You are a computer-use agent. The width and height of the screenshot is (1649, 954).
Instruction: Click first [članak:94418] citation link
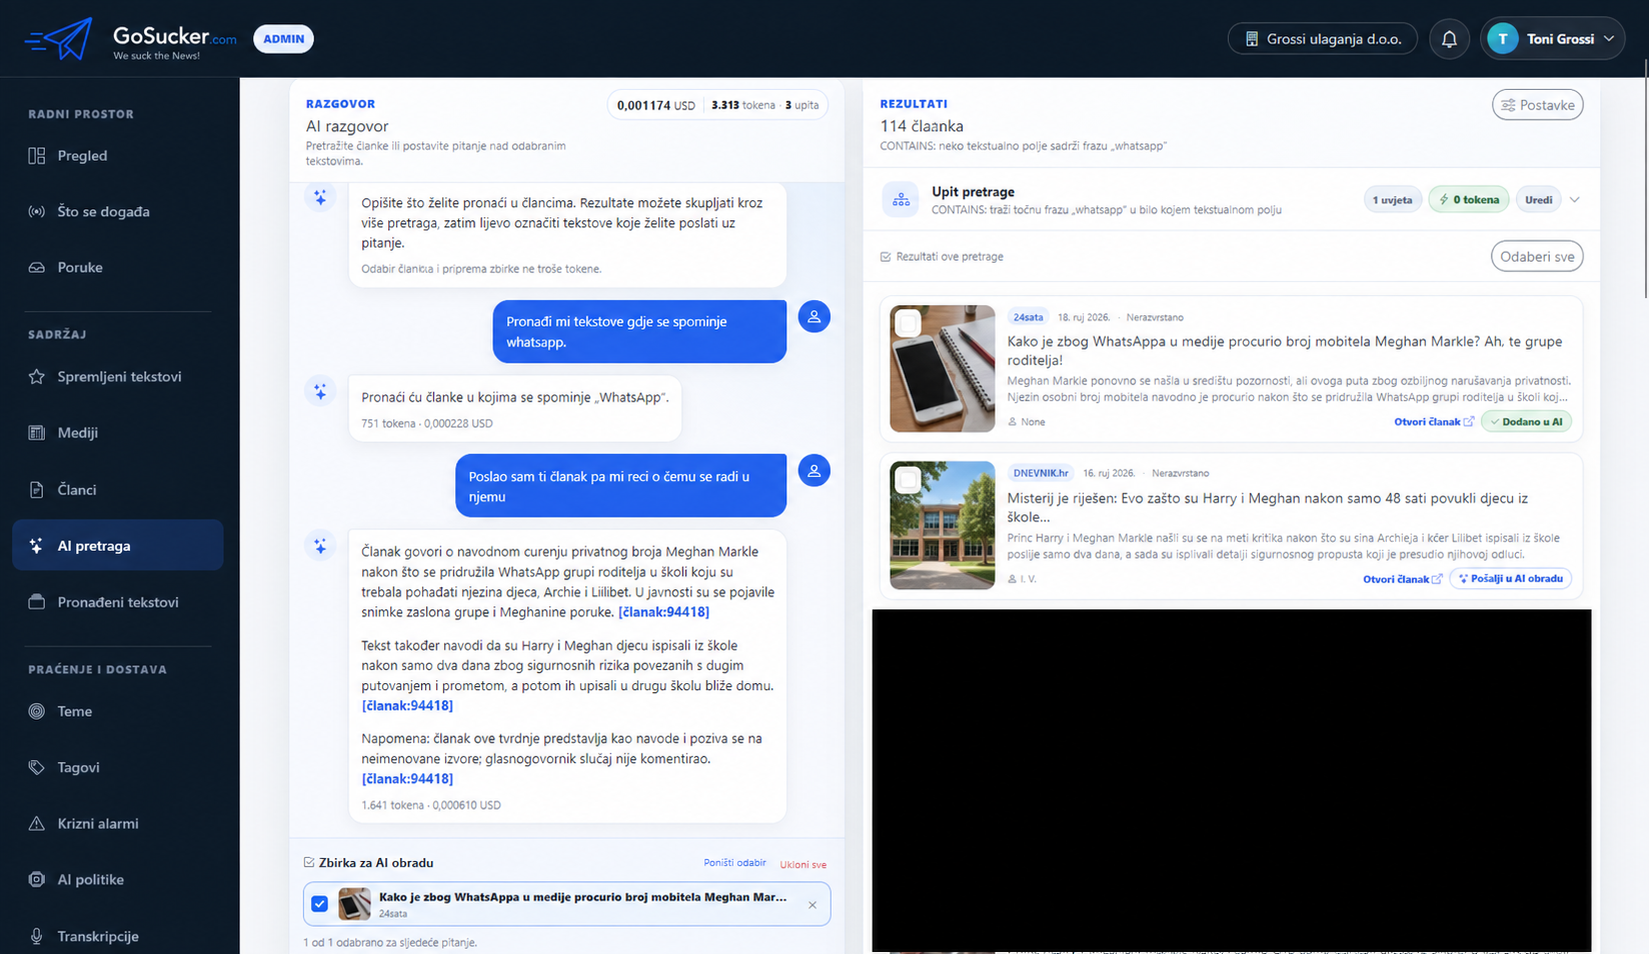tap(664, 612)
